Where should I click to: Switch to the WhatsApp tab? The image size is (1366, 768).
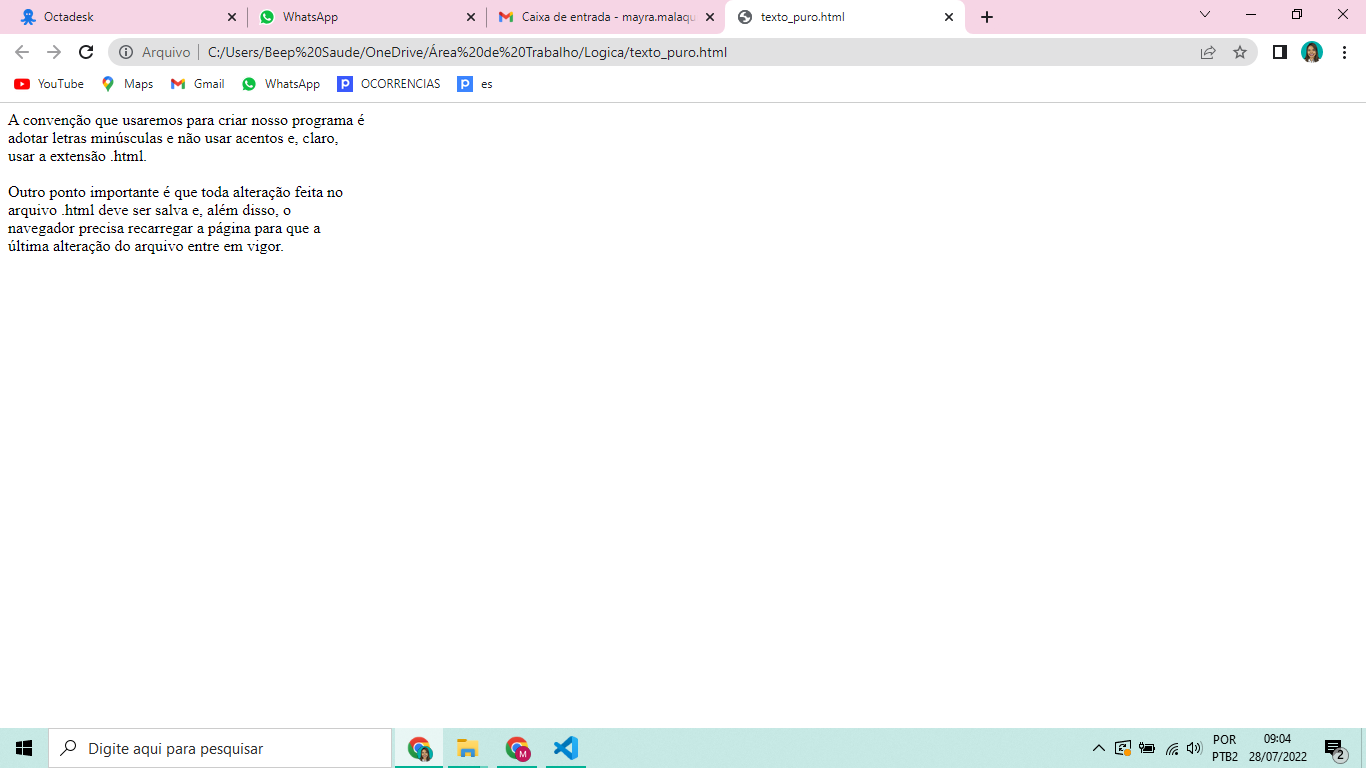(x=365, y=17)
